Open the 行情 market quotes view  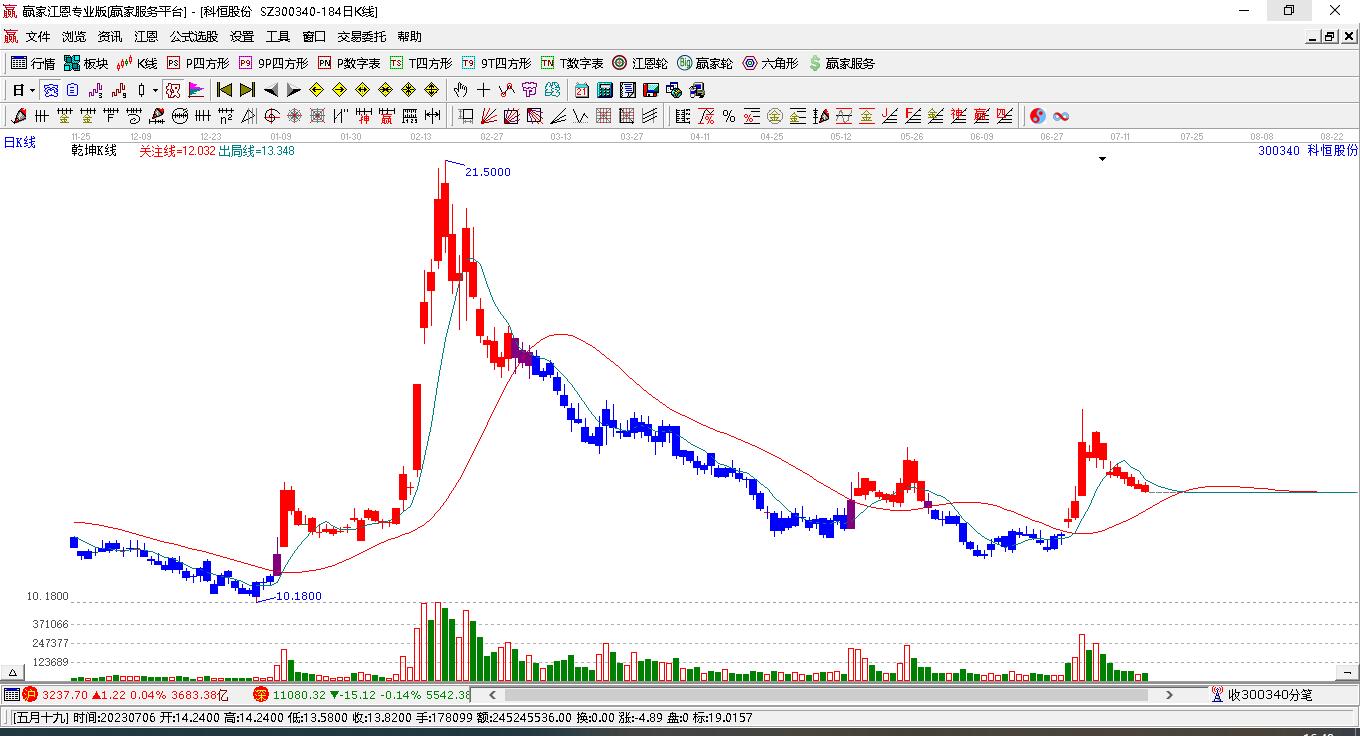click(33, 63)
